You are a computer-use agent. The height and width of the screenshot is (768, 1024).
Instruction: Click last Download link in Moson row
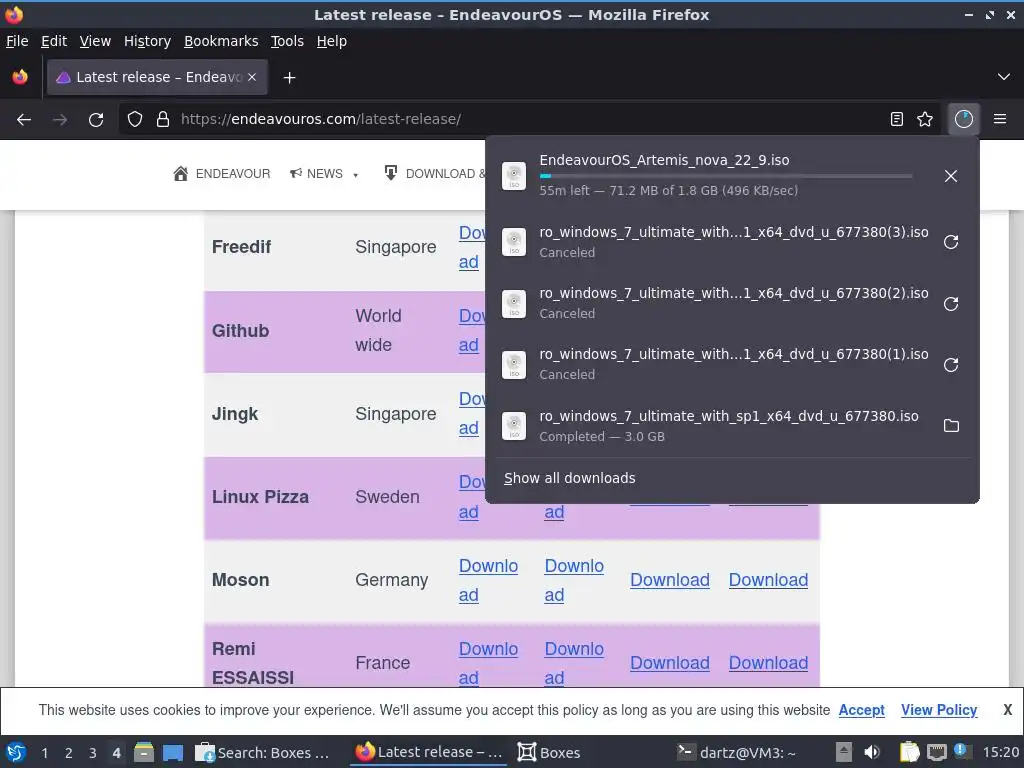point(768,580)
